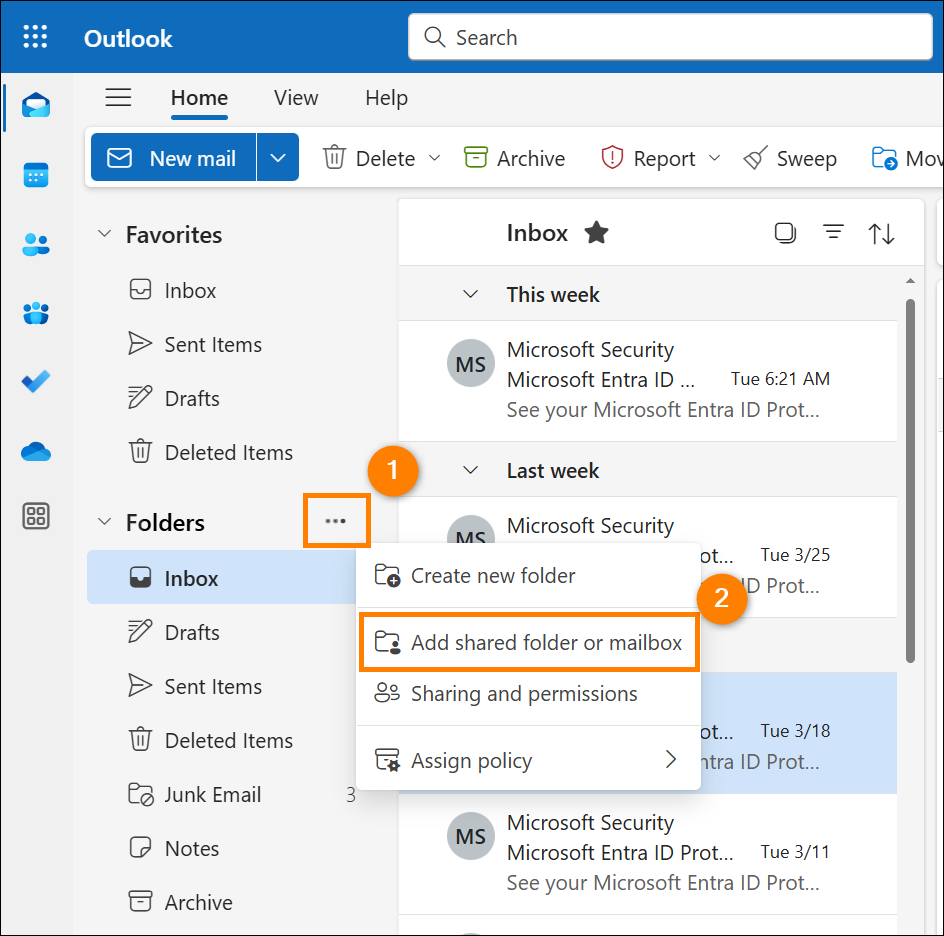Click the message list vertical scrollbar

(x=910, y=480)
